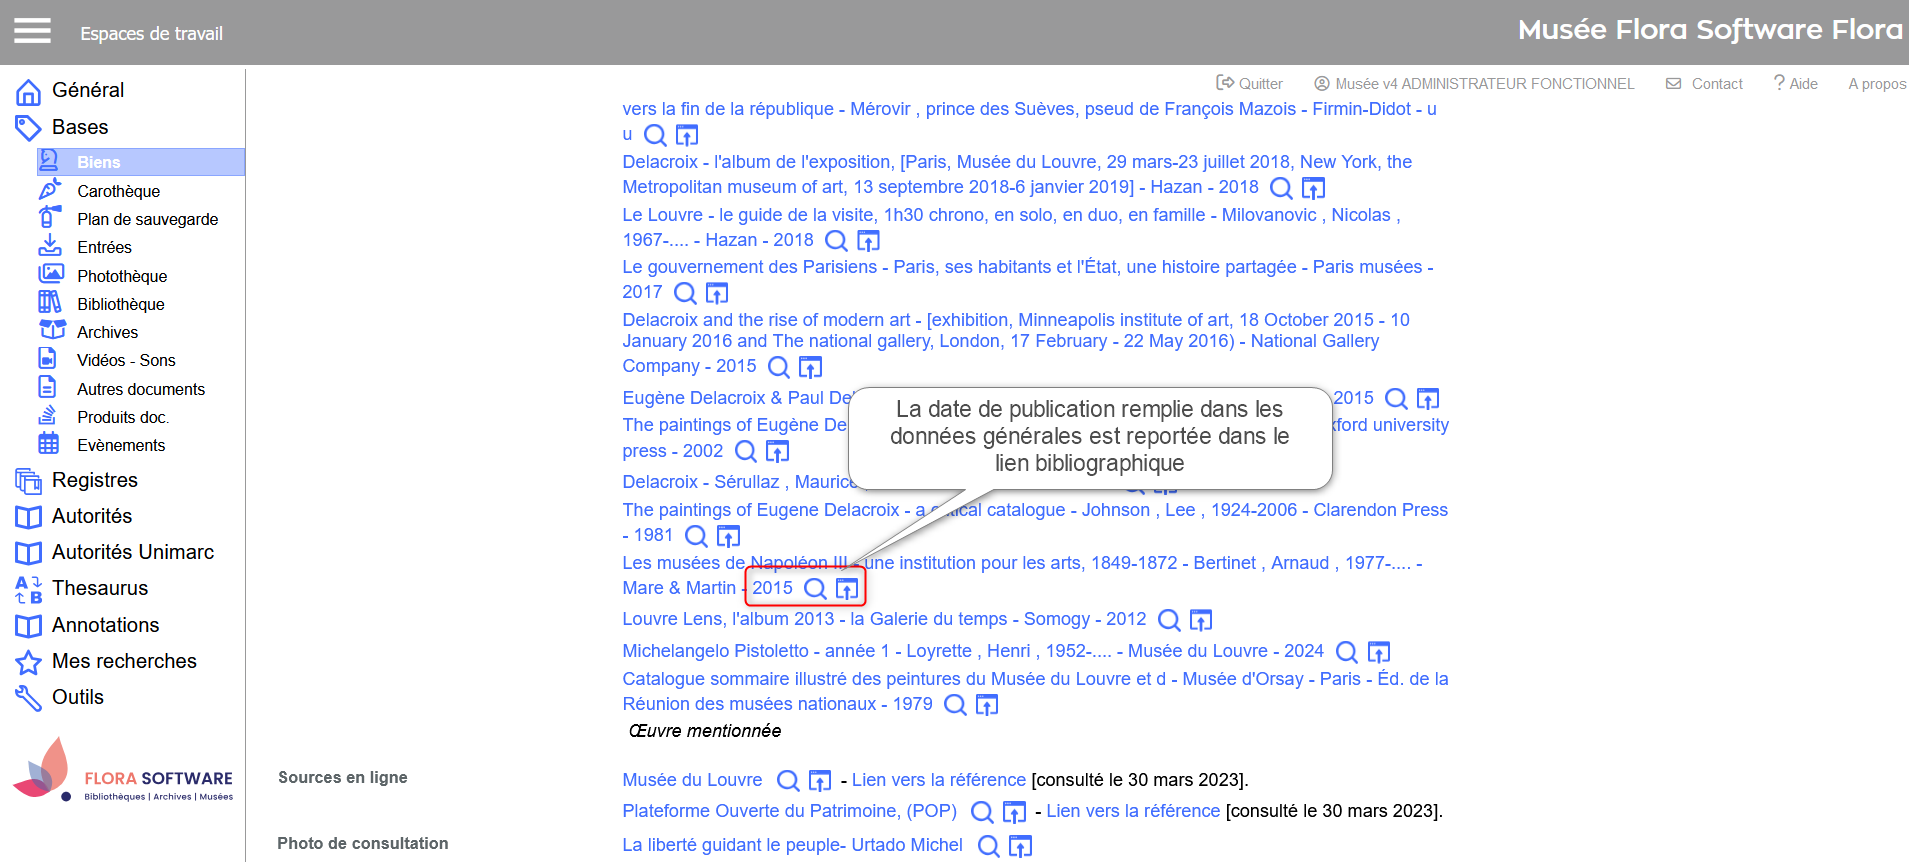Open Espaces de travail menu

pos(151,33)
